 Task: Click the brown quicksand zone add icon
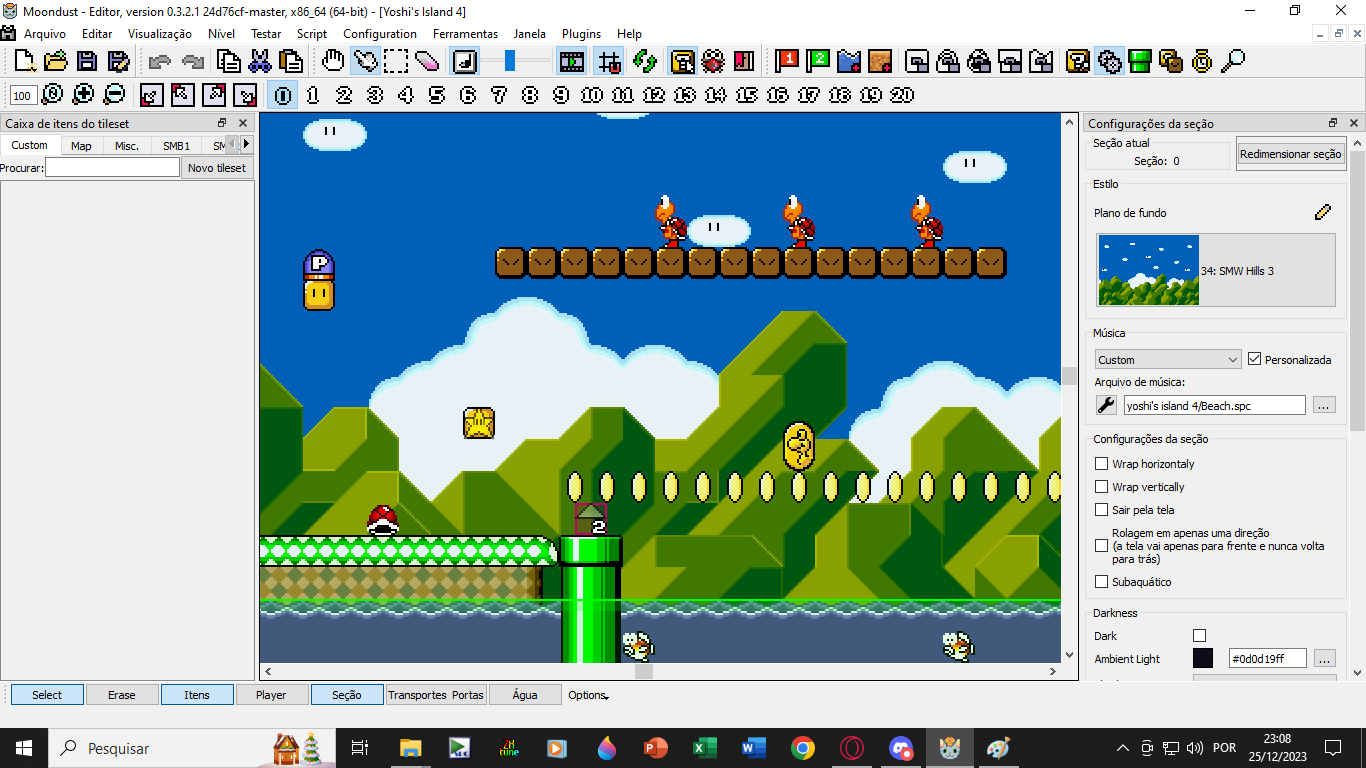880,61
